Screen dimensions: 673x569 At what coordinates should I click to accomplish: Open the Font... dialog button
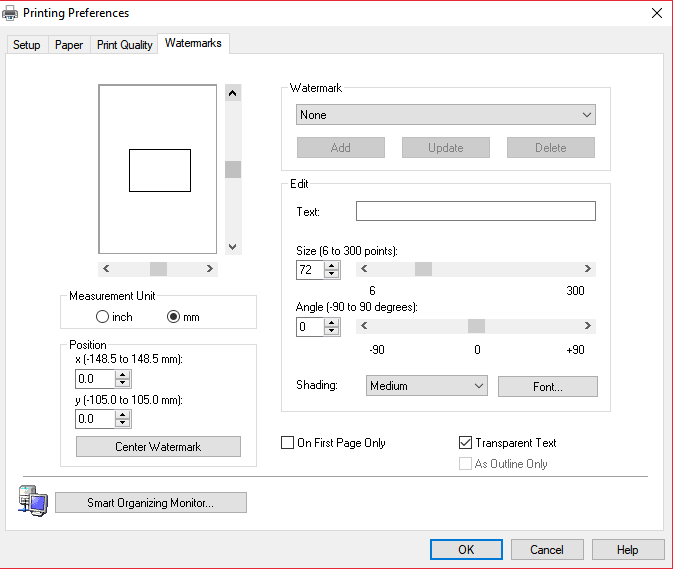(x=547, y=386)
